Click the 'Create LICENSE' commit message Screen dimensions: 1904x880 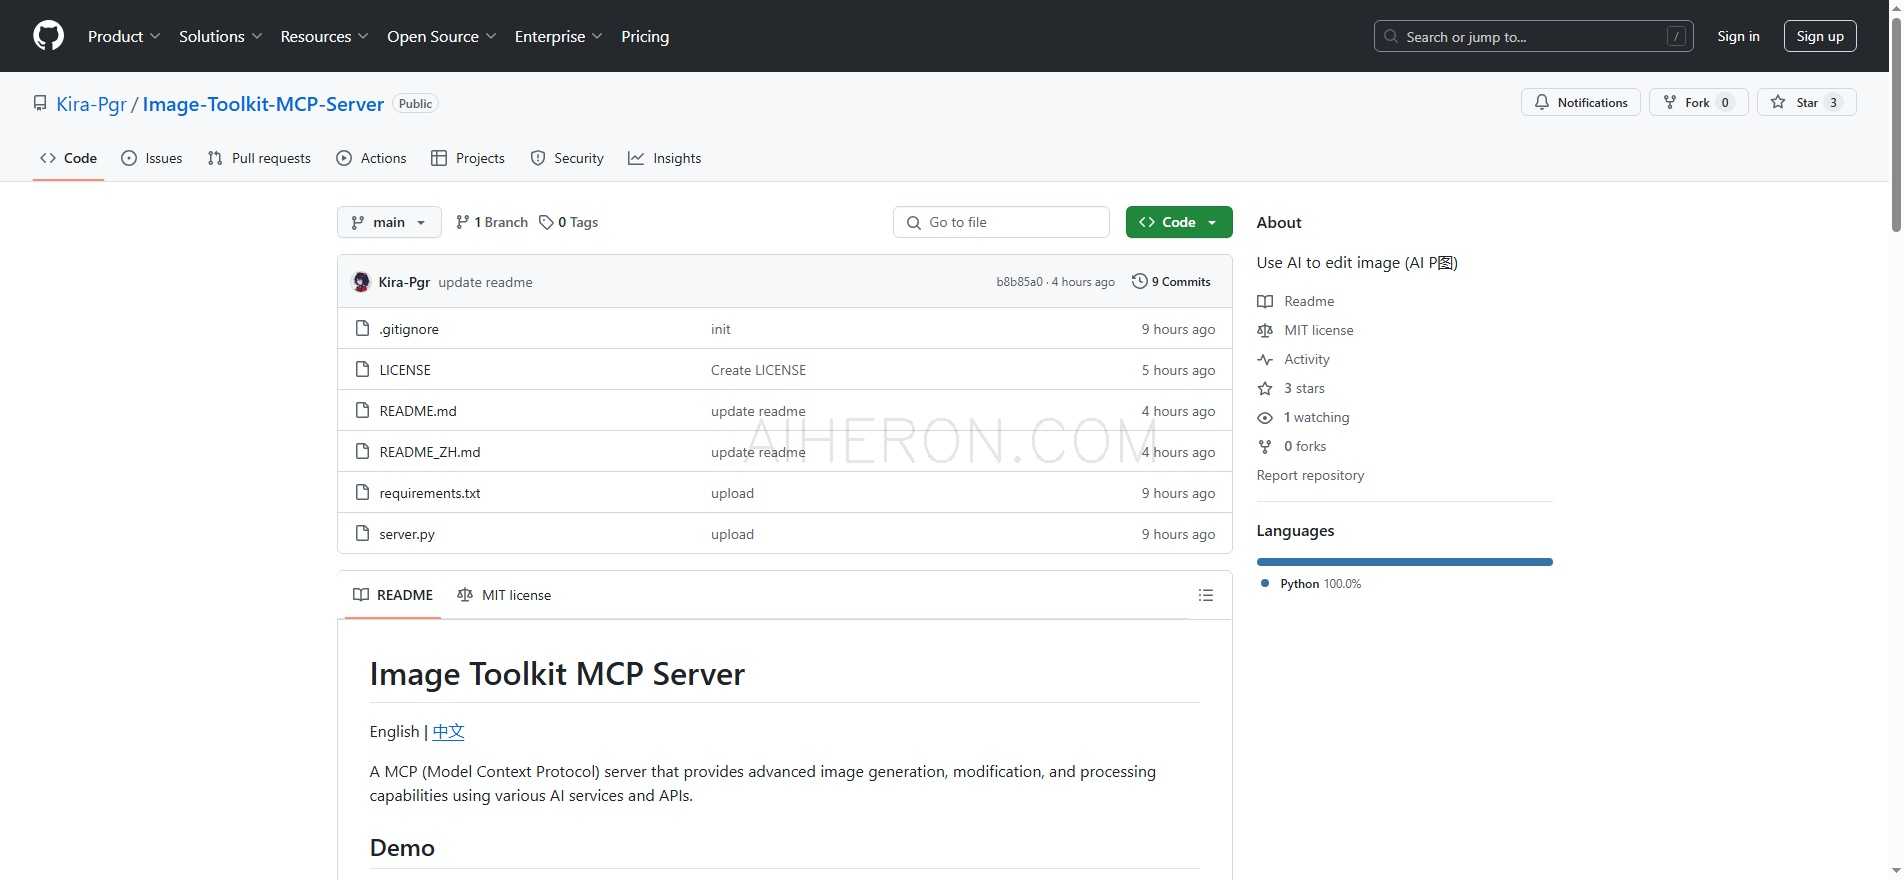[758, 370]
